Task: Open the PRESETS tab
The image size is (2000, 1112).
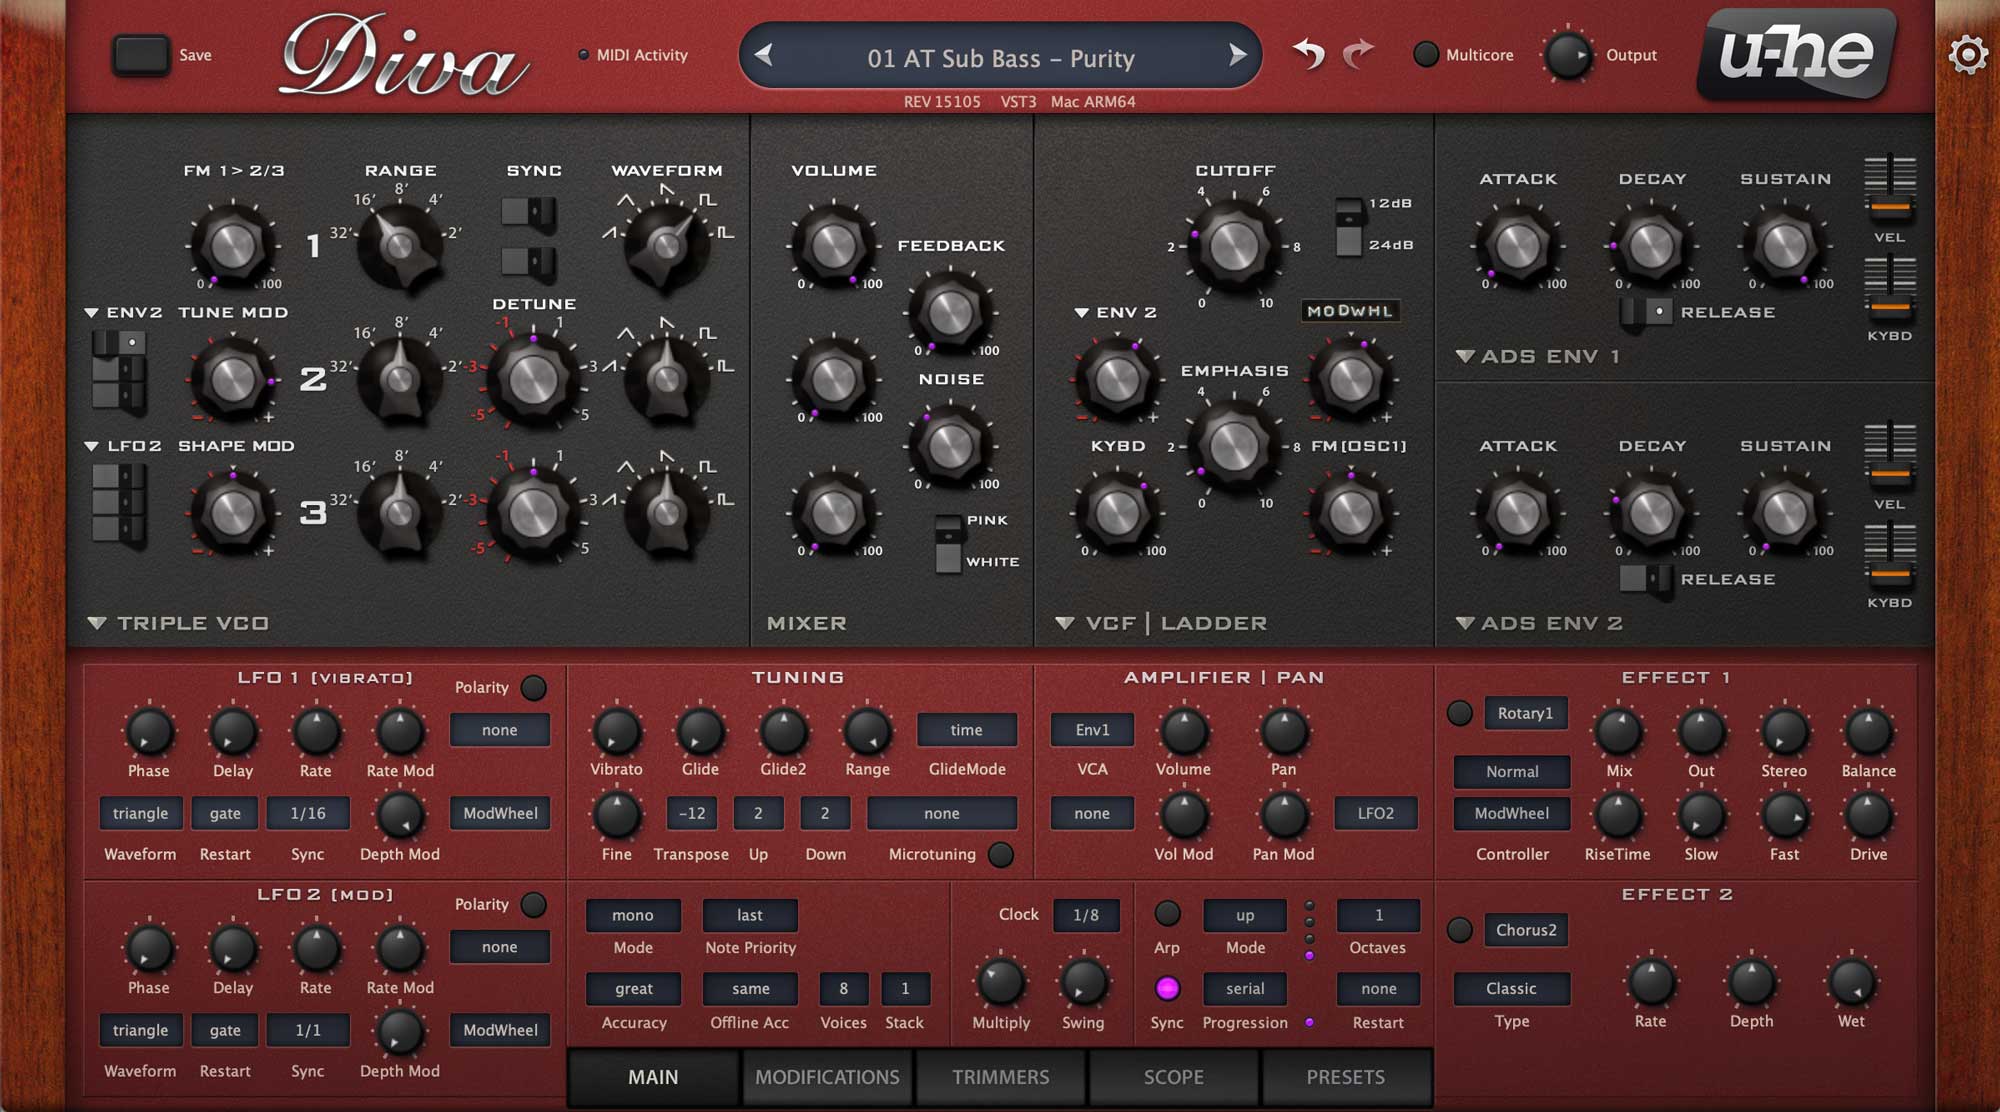Action: point(1345,1077)
